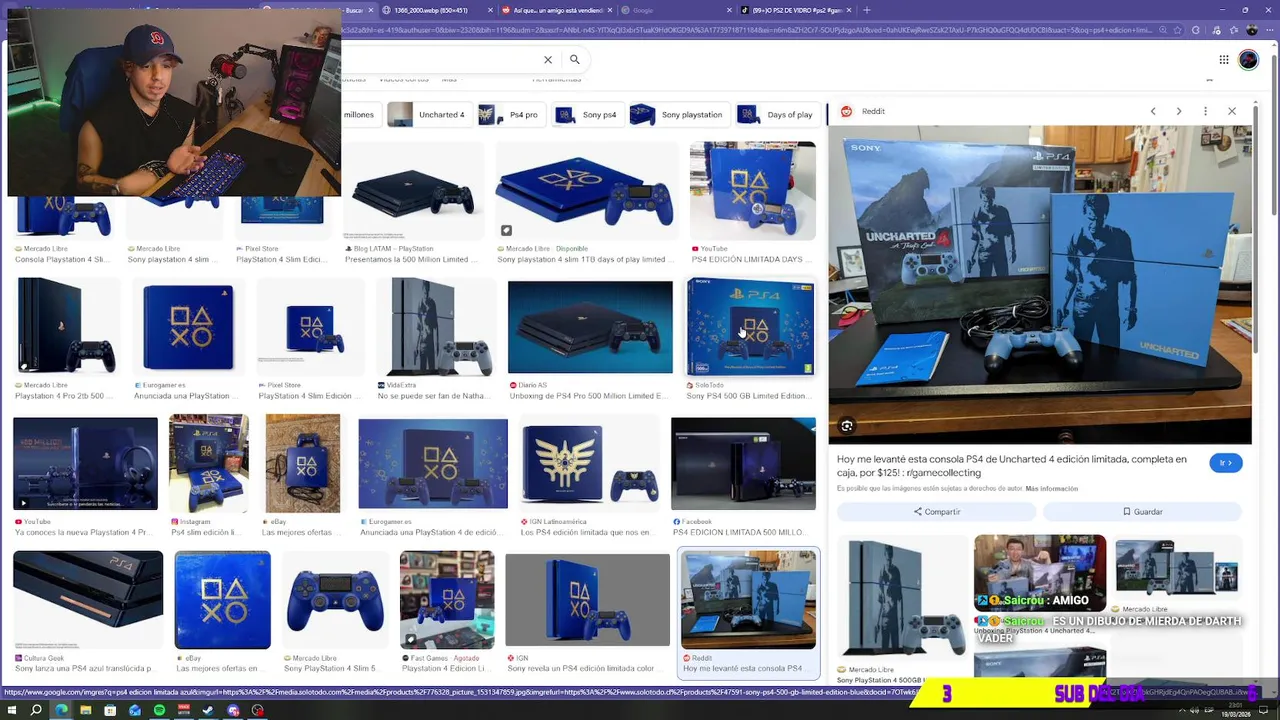The width and height of the screenshot is (1280, 720).
Task: Open a new browser tab
Action: (867, 10)
